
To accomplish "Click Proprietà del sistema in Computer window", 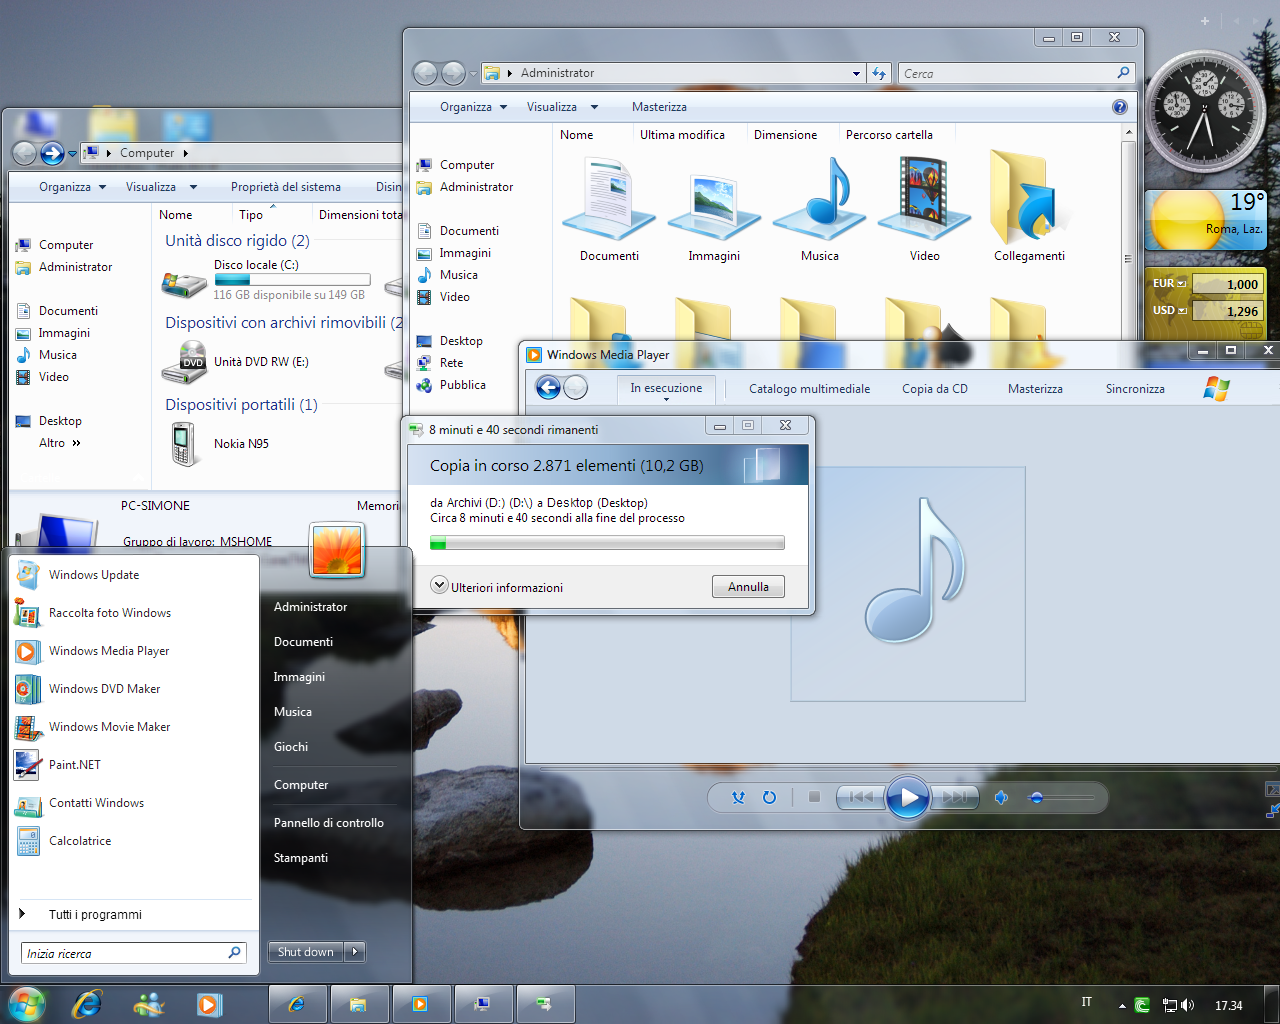I will [x=286, y=187].
